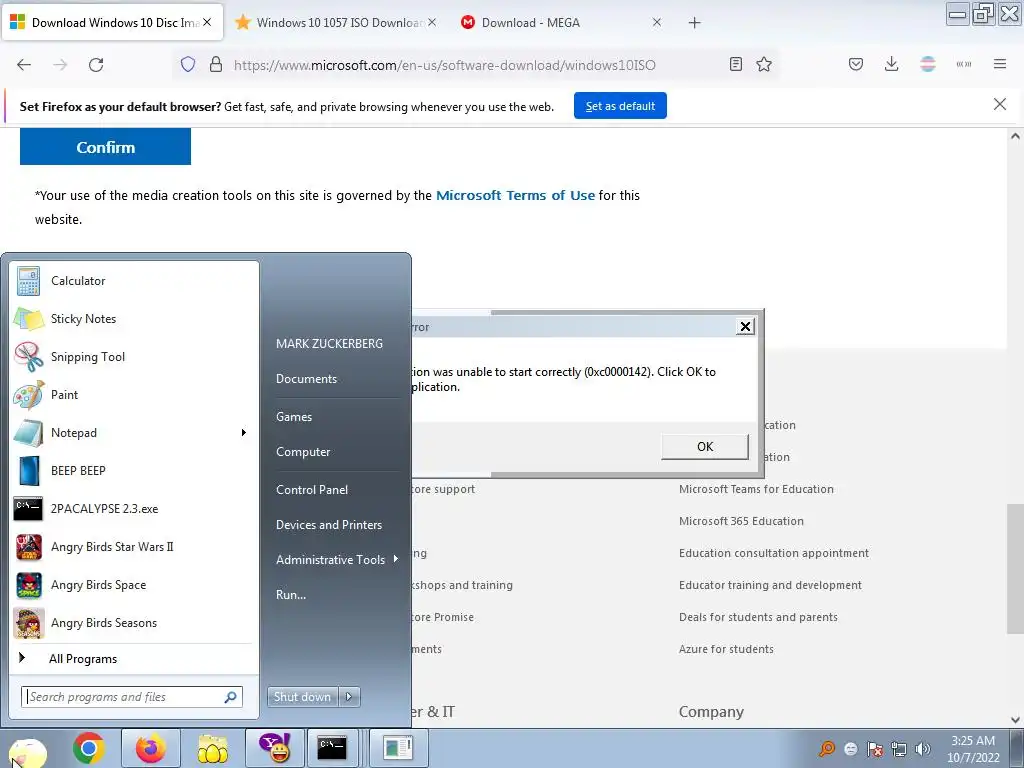
Task: Click the Start orb on taskbar
Action: pos(27,751)
